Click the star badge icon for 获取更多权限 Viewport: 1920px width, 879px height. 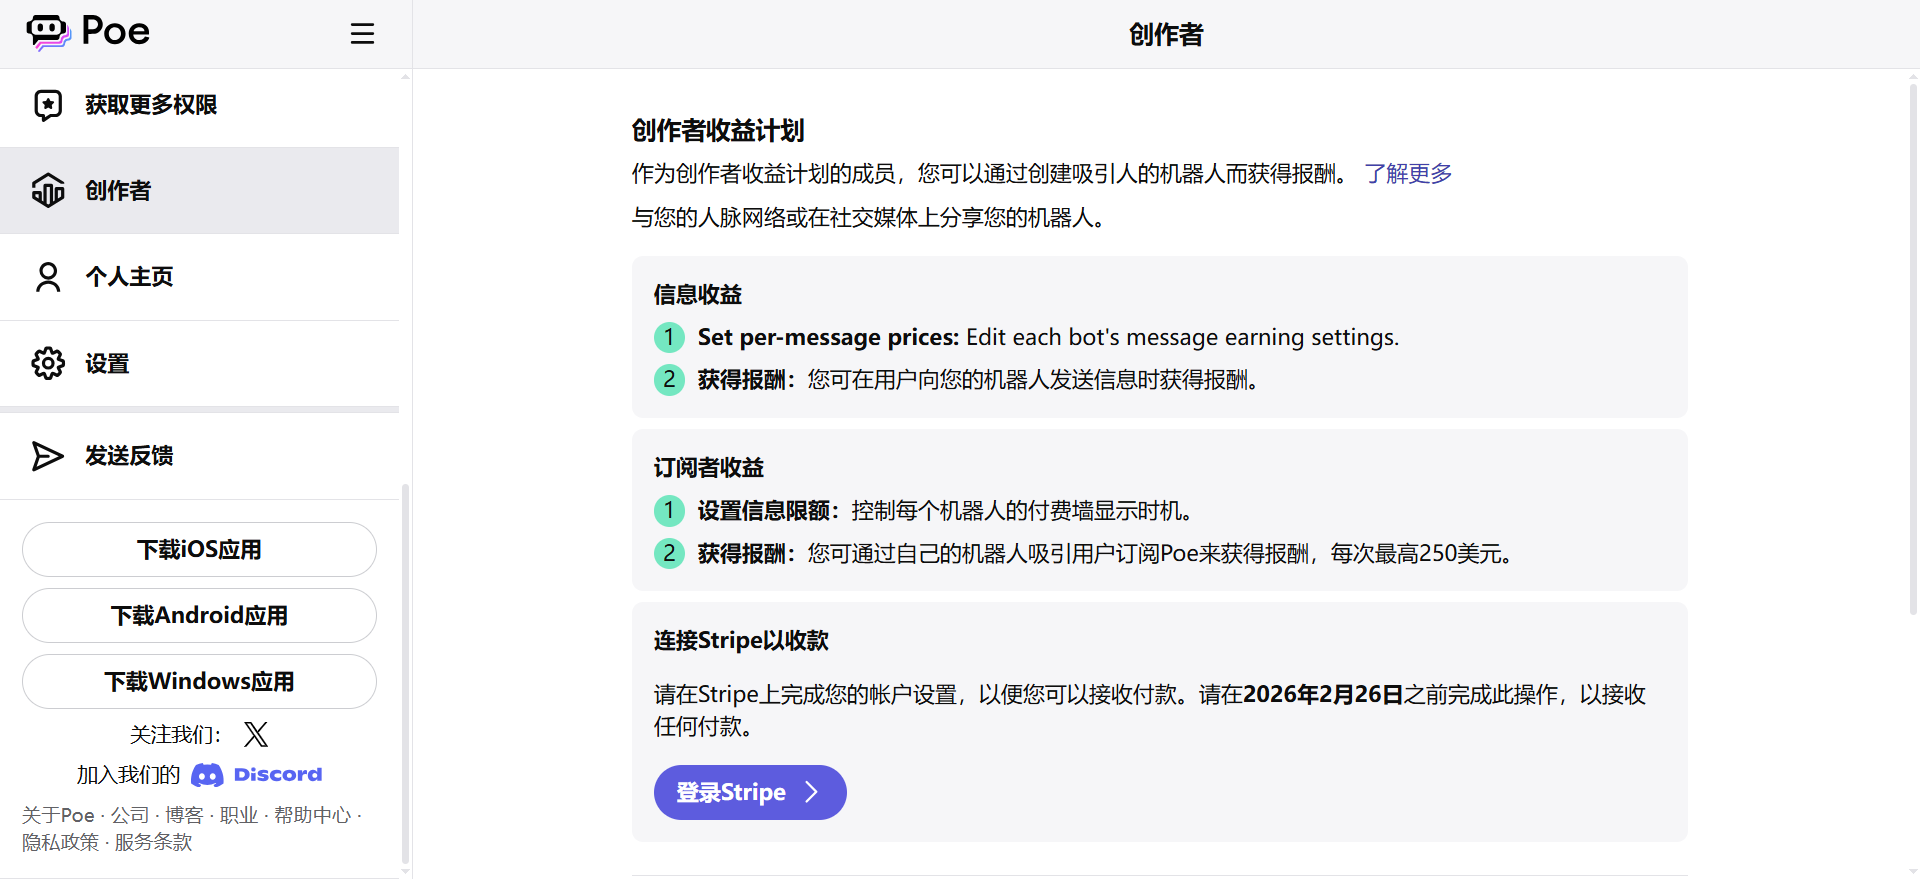coord(48,105)
